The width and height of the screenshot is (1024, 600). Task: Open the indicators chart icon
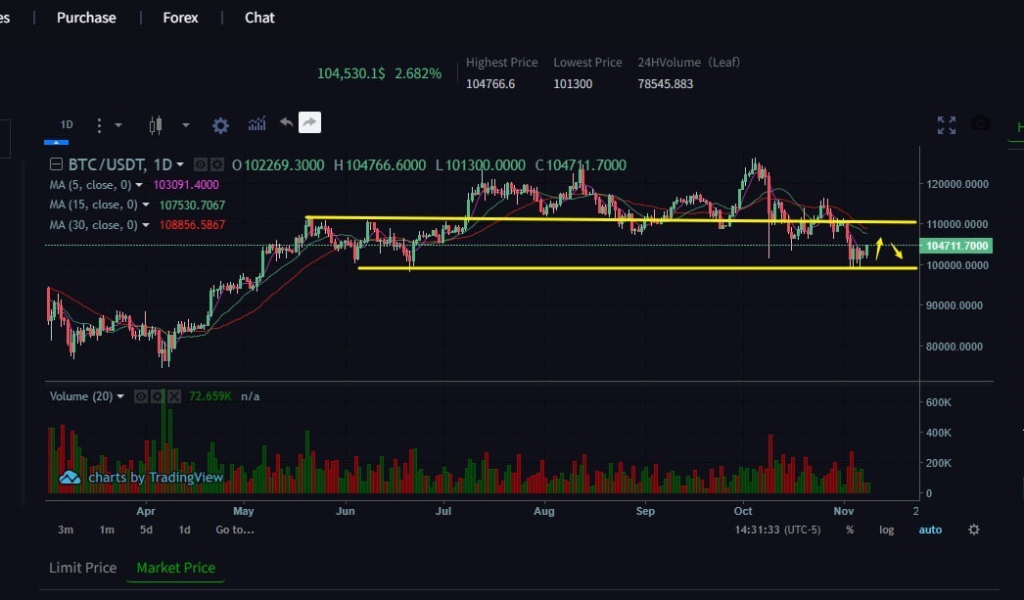click(x=257, y=124)
